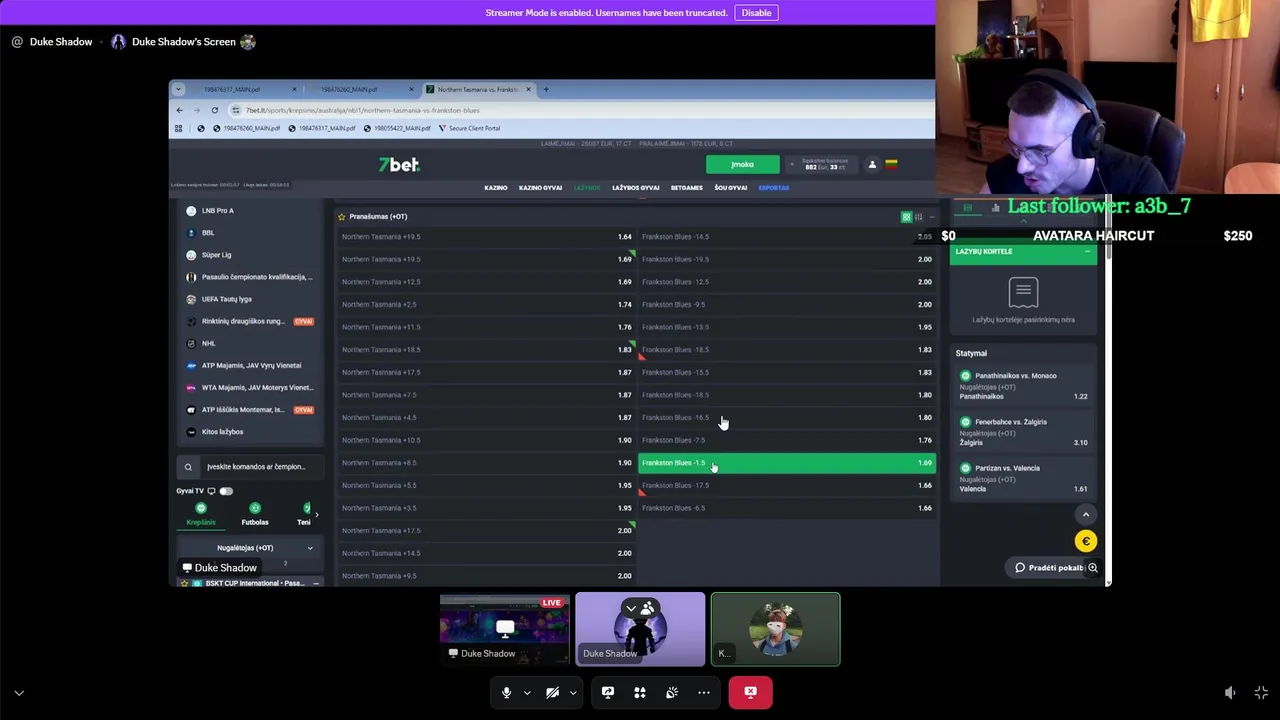Screen dimensions: 1280x720
Task: Switch to grid layout in market header
Action: coord(906,217)
